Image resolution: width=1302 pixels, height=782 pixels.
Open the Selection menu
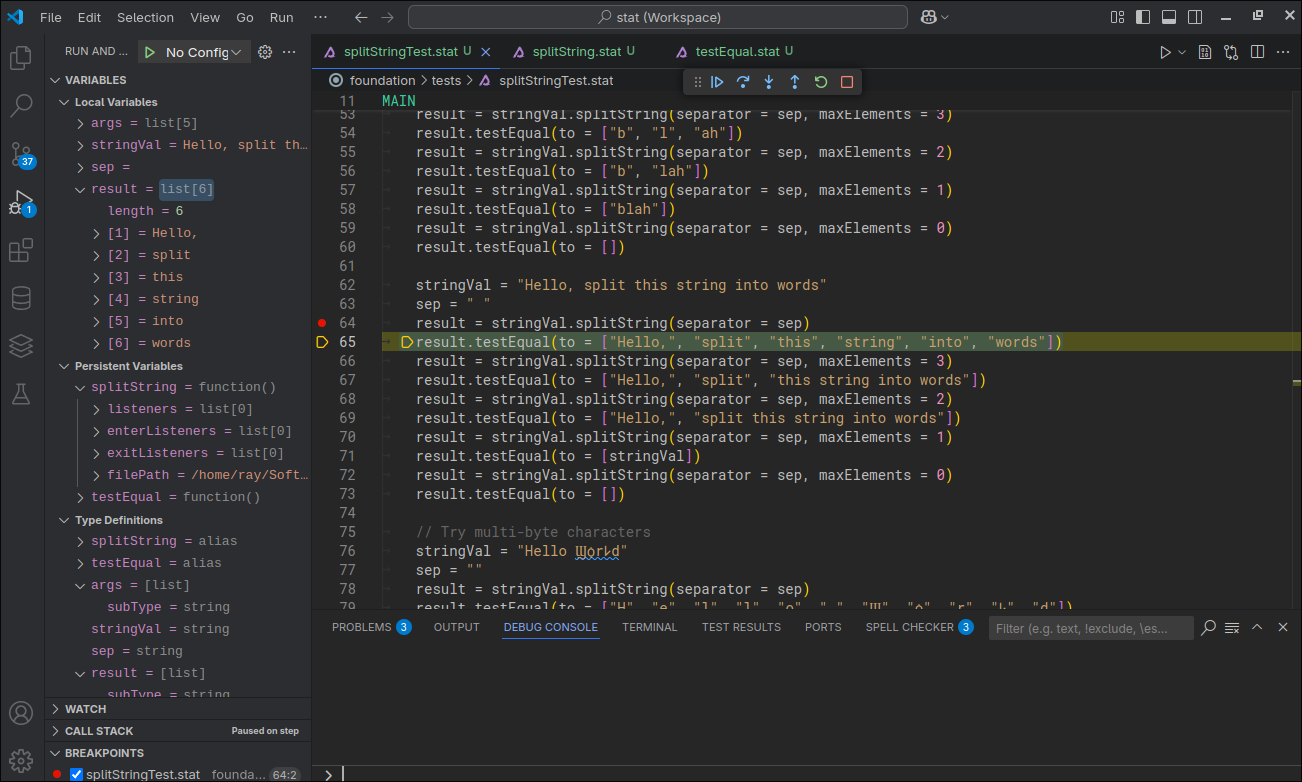tap(145, 17)
